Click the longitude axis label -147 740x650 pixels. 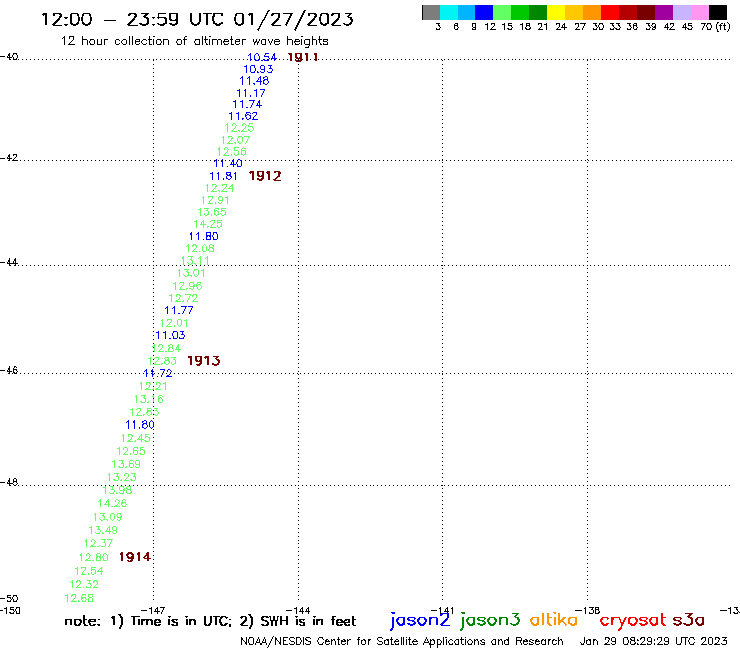[153, 610]
